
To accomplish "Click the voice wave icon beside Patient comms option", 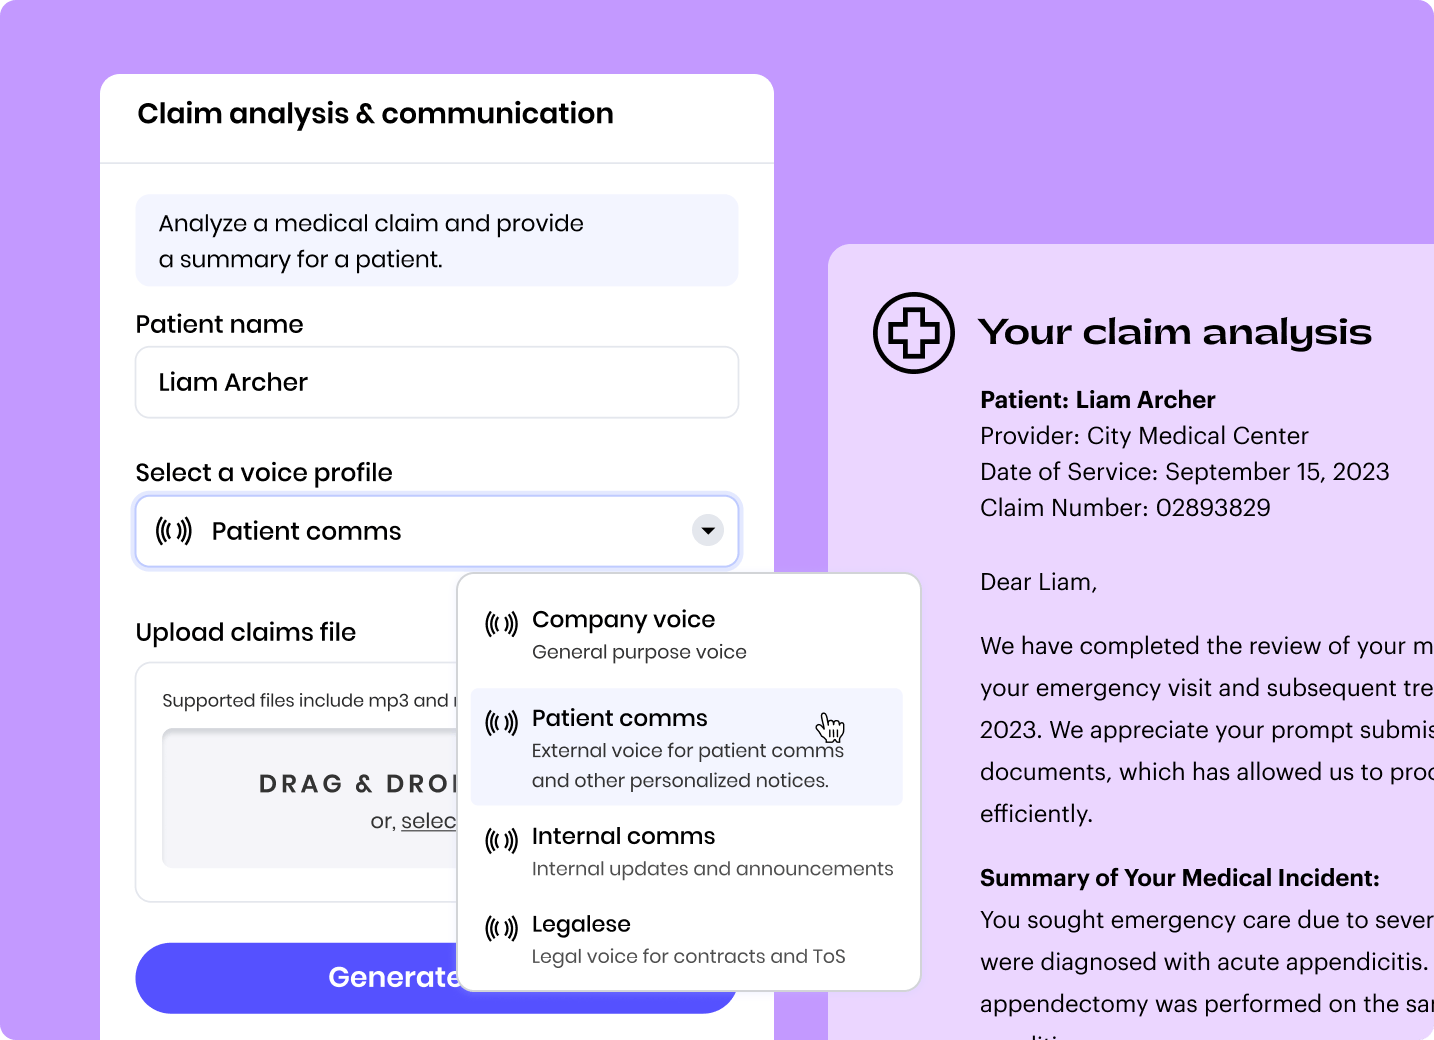I will point(500,721).
